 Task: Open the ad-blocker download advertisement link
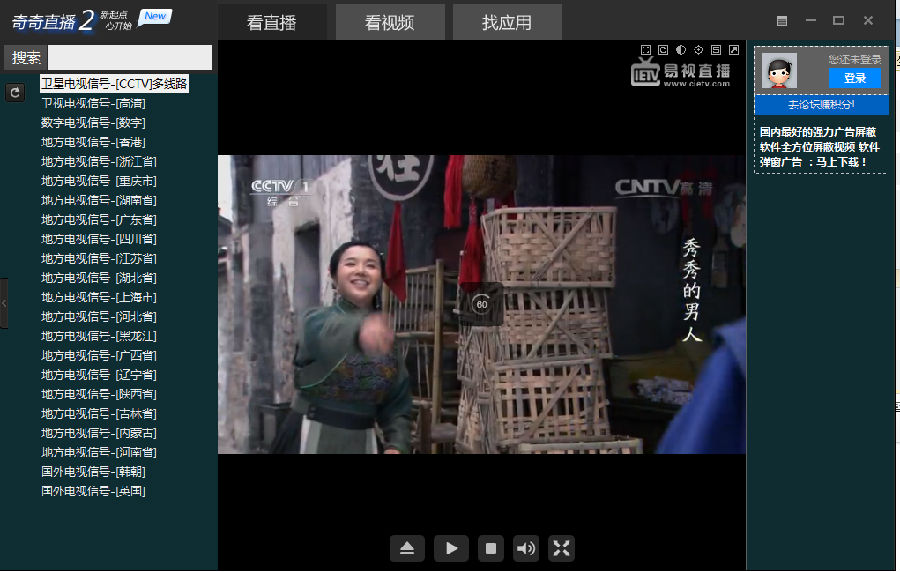click(819, 146)
